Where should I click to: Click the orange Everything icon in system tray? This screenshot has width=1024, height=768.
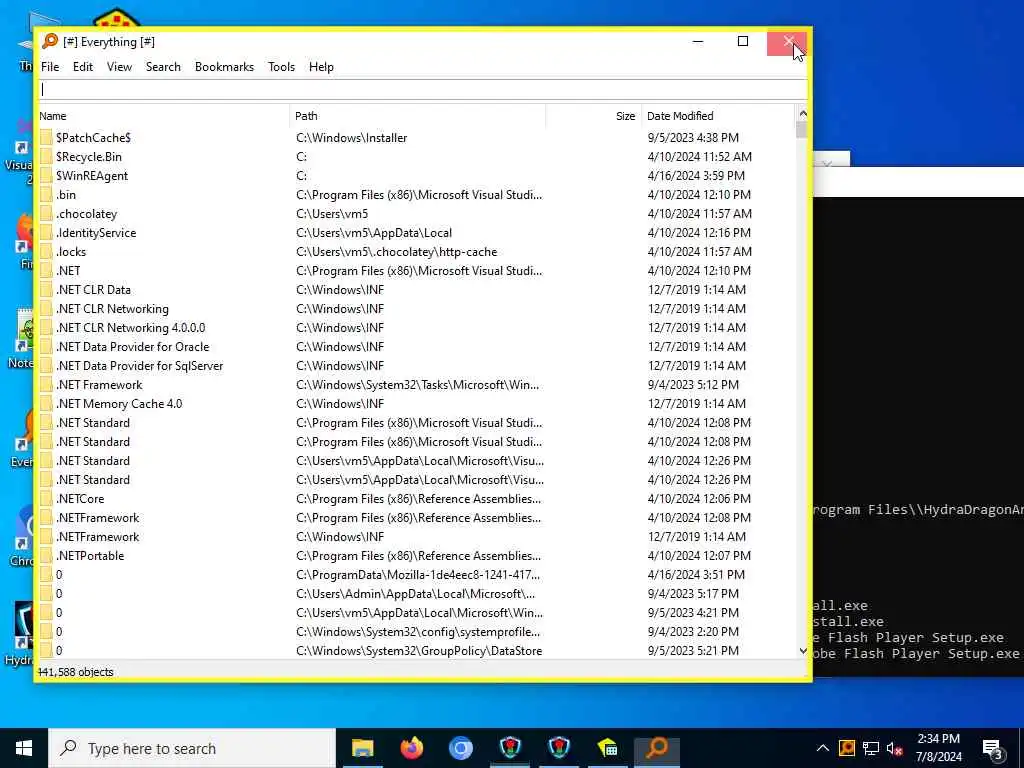click(847, 748)
